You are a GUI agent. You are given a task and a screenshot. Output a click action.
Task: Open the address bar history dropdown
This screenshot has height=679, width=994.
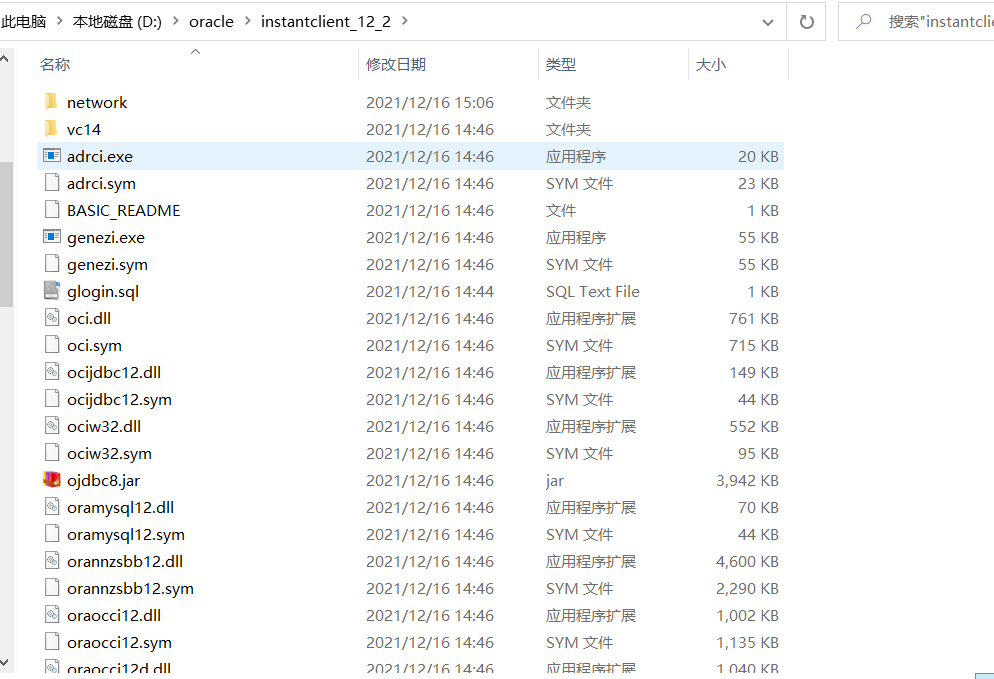point(768,21)
